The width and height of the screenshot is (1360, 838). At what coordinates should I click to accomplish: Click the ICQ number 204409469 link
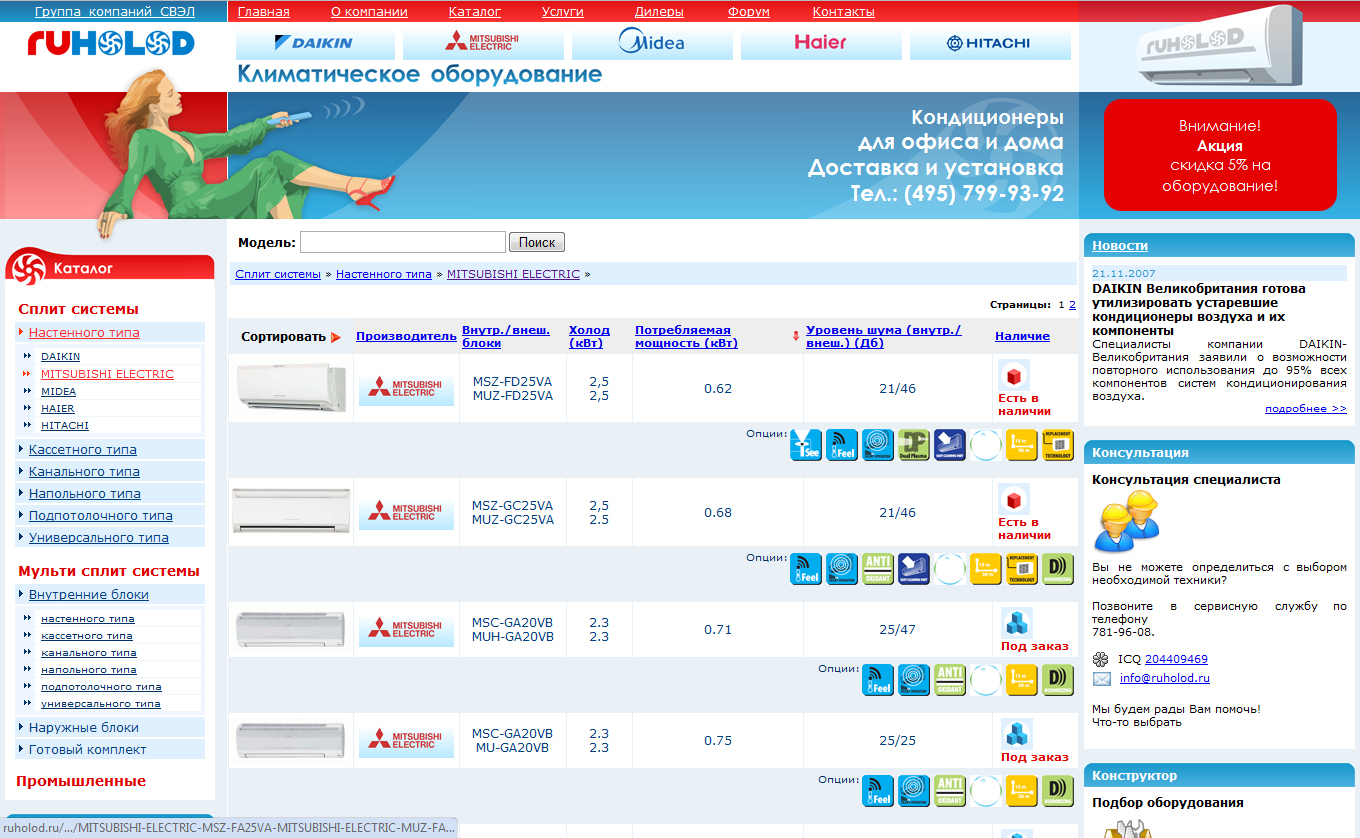coord(1176,660)
